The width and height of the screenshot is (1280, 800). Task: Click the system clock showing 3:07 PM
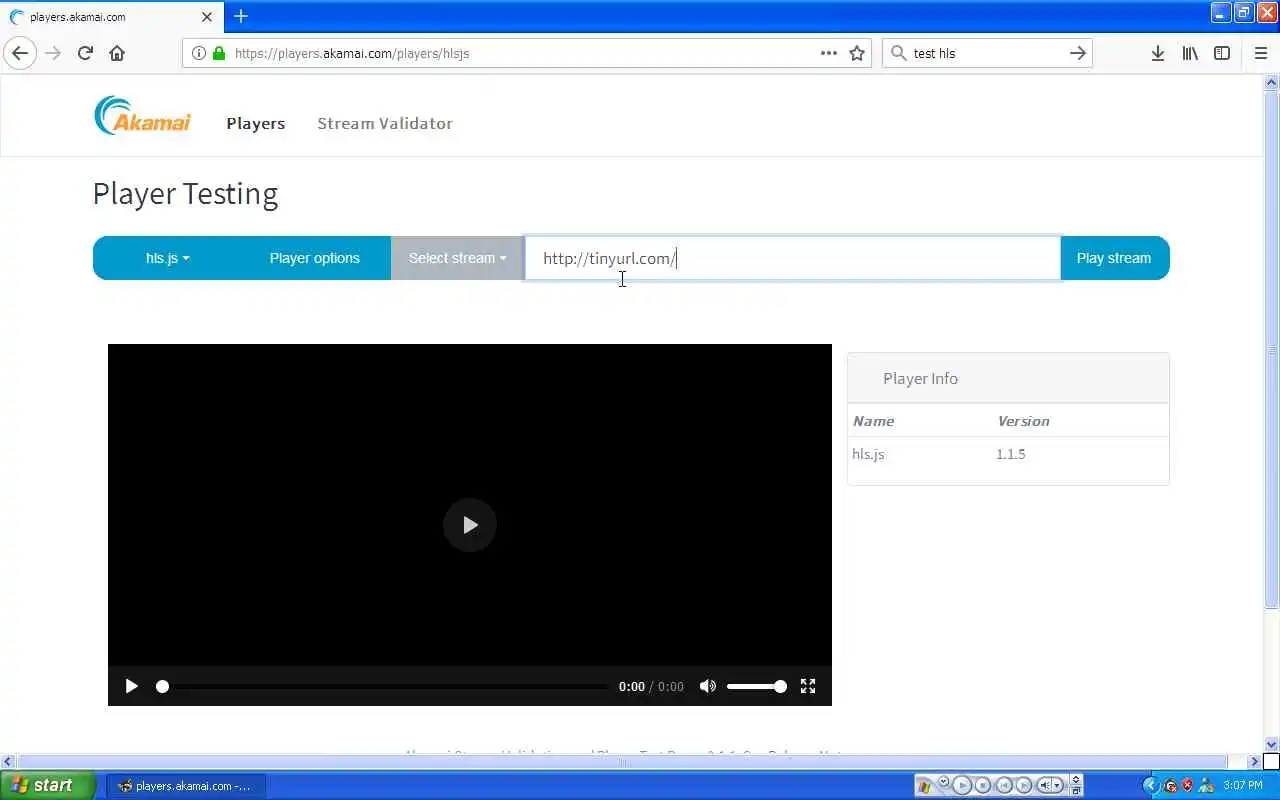[x=1243, y=786]
